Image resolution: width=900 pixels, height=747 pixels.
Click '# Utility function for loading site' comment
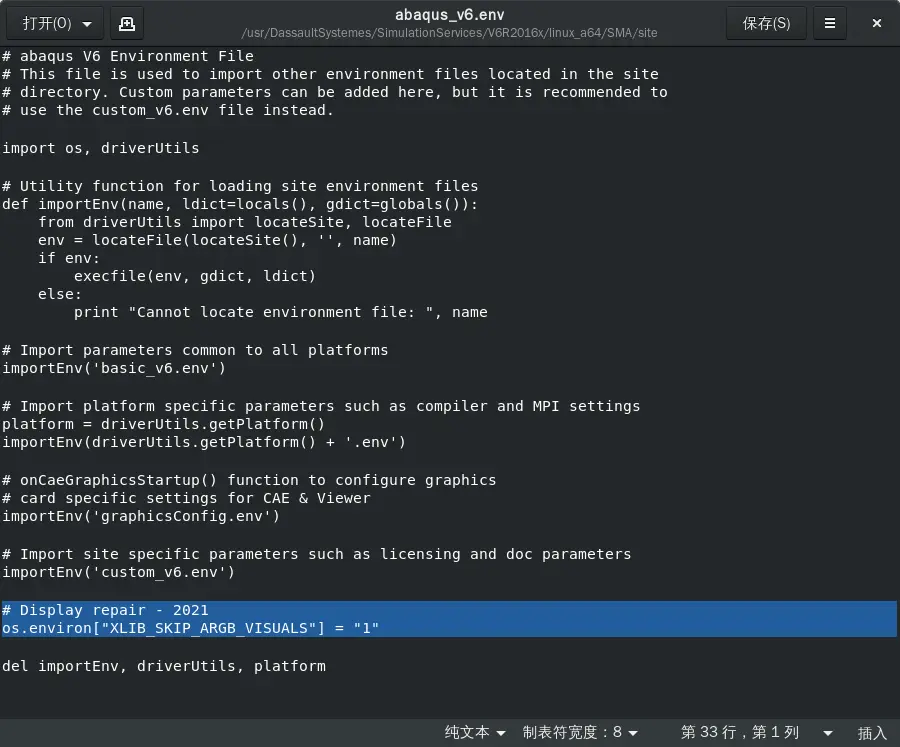[x=240, y=186]
